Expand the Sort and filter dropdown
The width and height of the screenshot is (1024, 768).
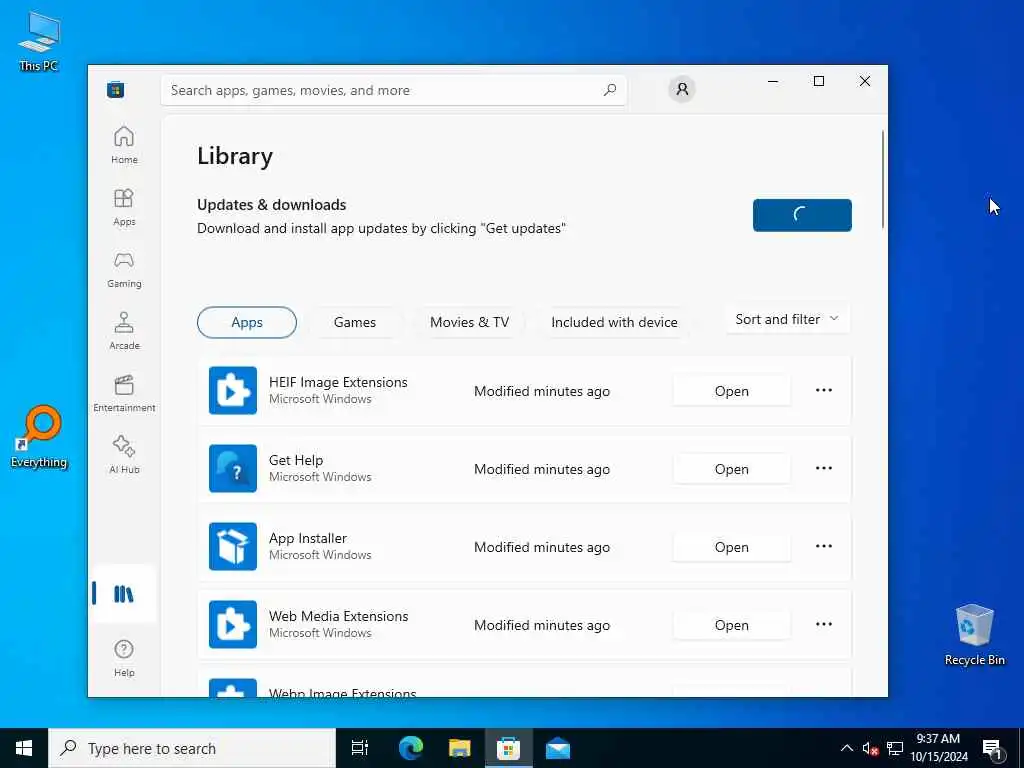(787, 319)
